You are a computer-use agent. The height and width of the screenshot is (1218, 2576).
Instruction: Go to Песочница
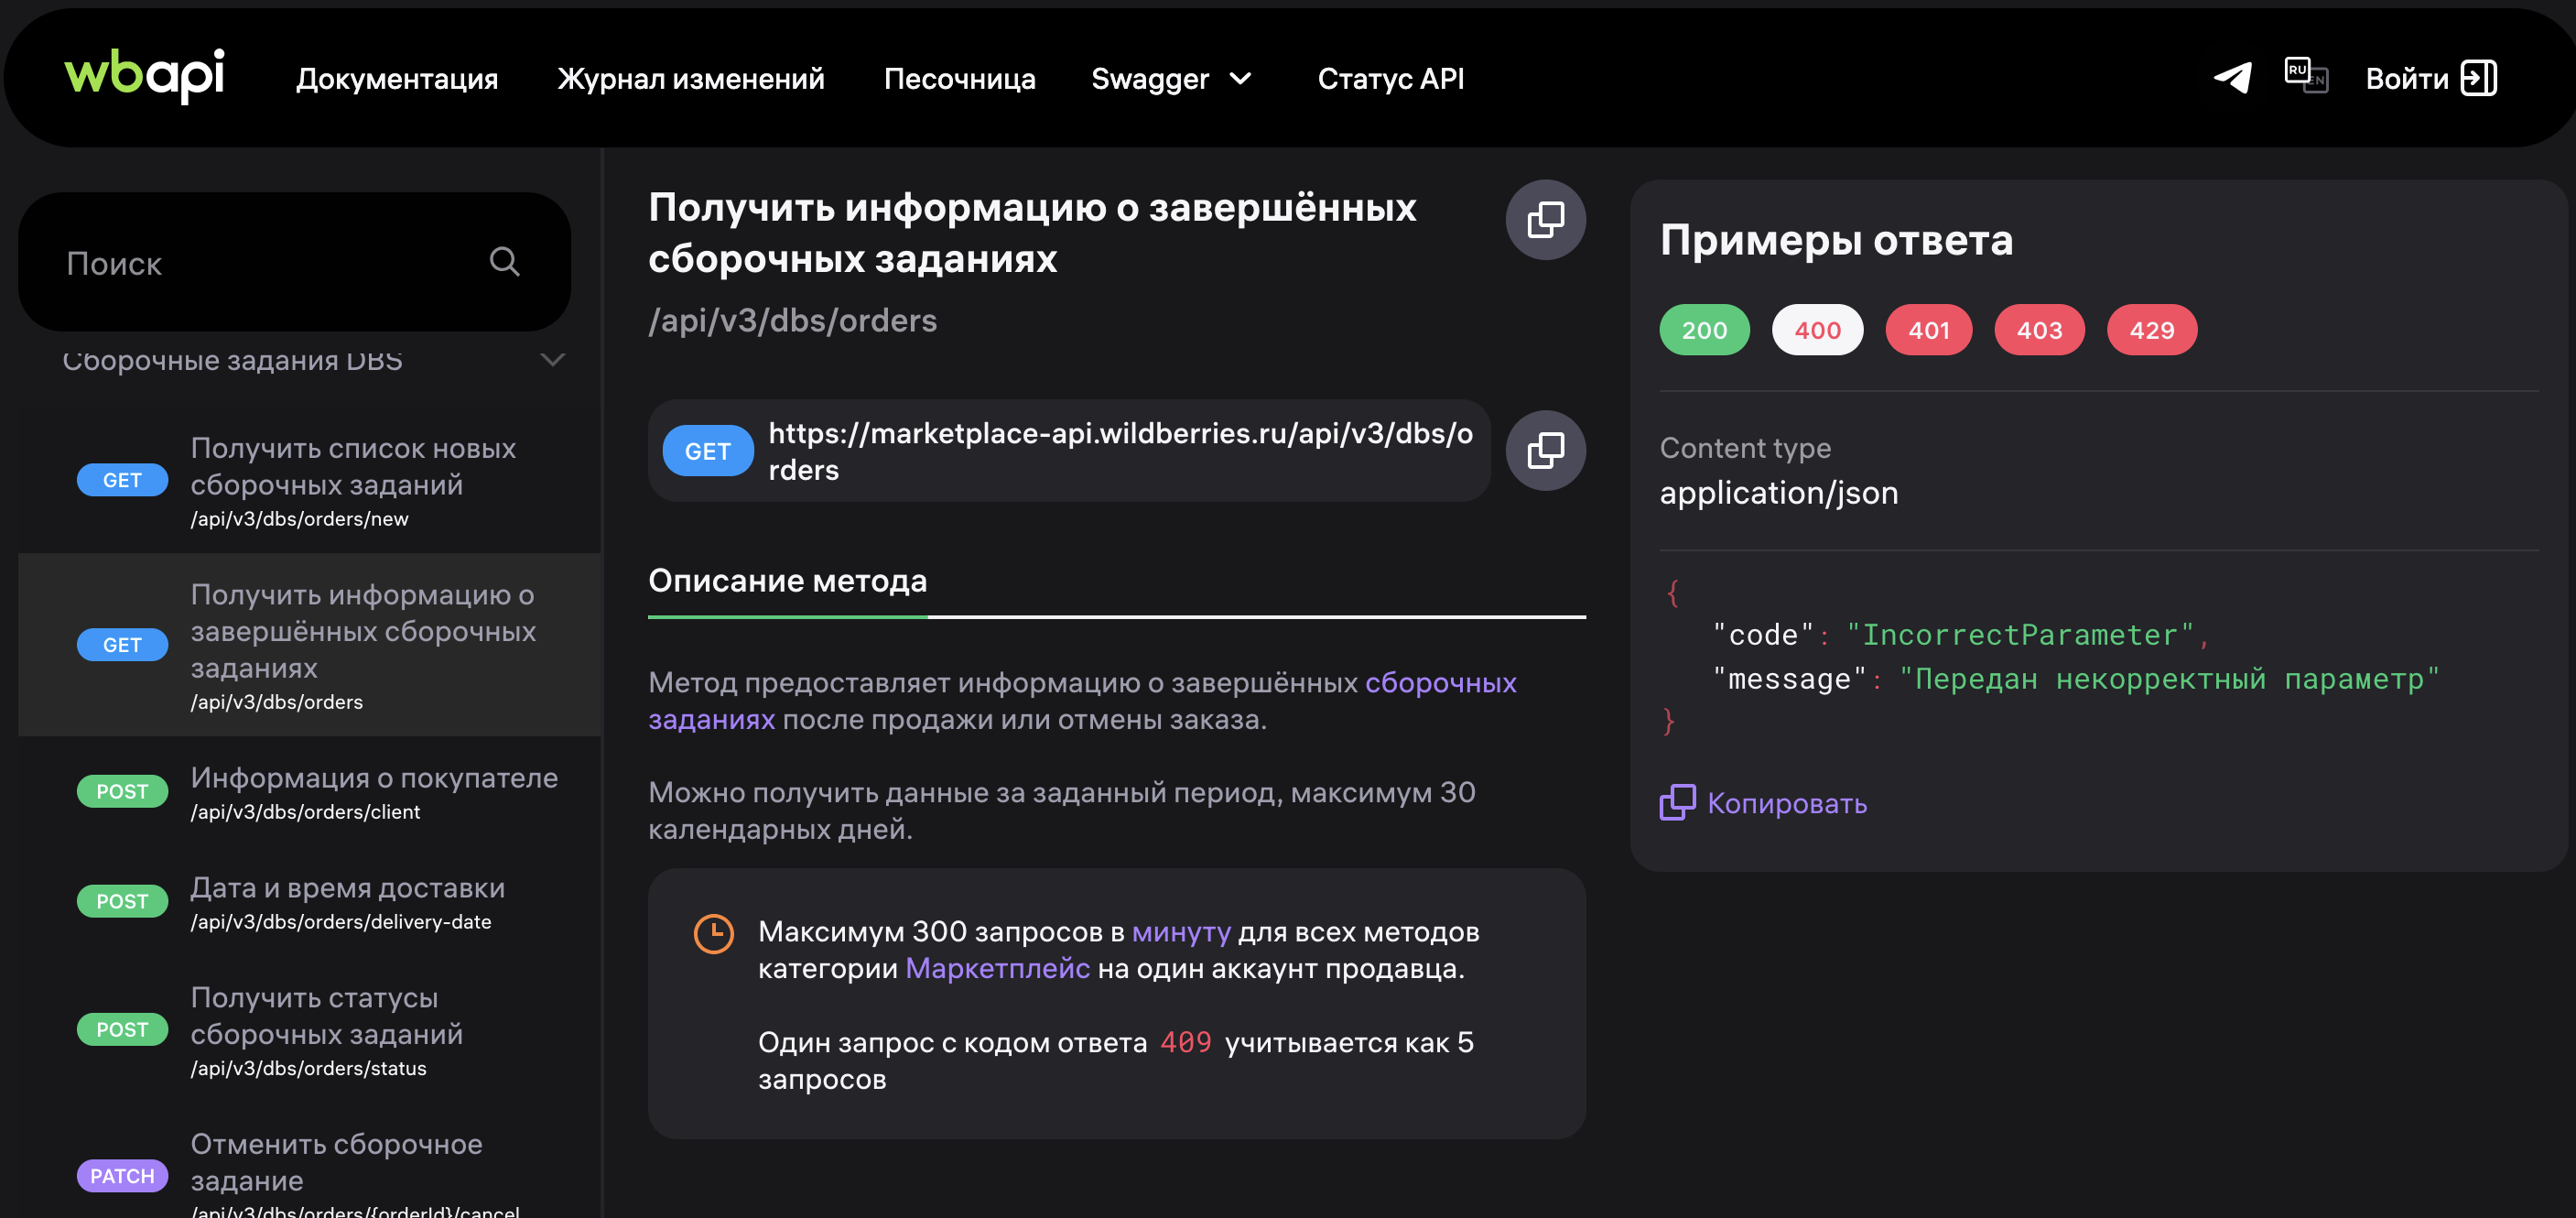tap(959, 78)
